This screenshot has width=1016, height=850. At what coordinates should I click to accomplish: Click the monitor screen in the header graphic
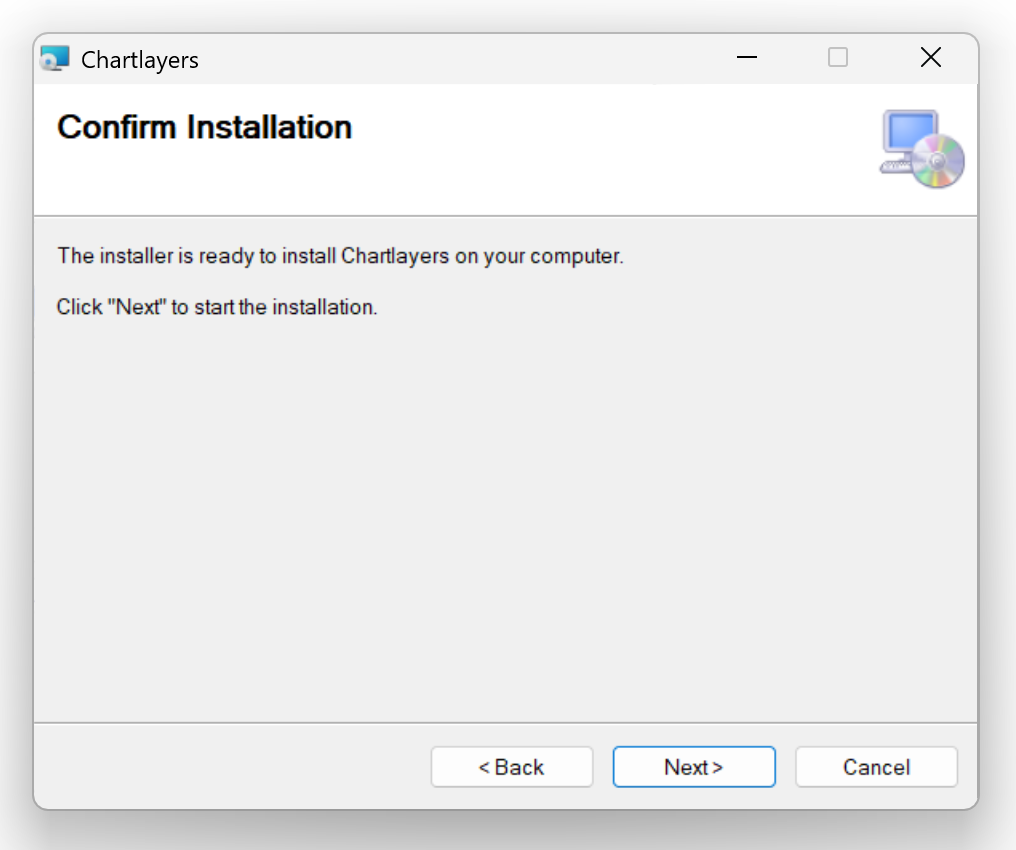[x=909, y=132]
